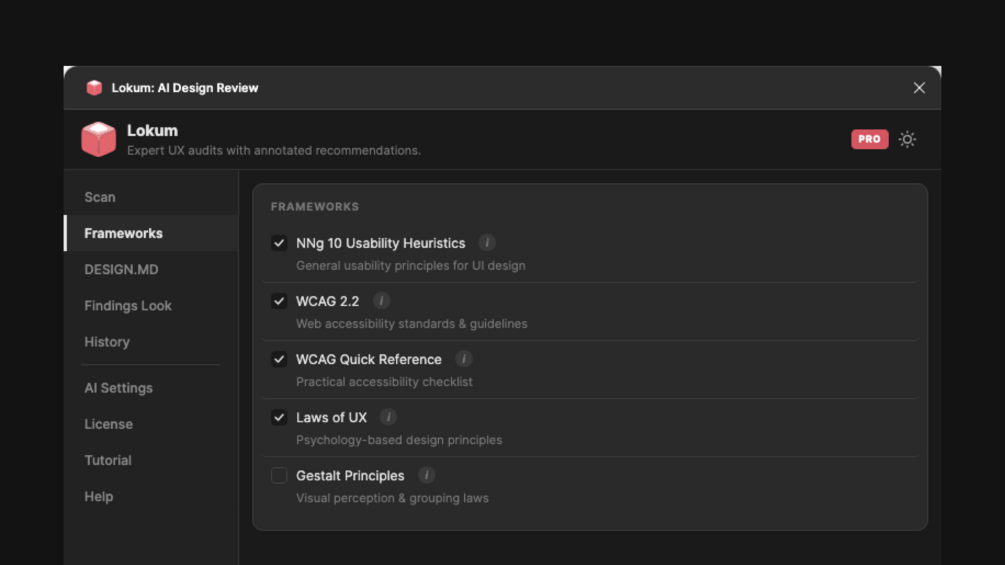Click the small Lokum icon in title bar
Viewport: 1005px width, 565px height.
[x=94, y=88]
